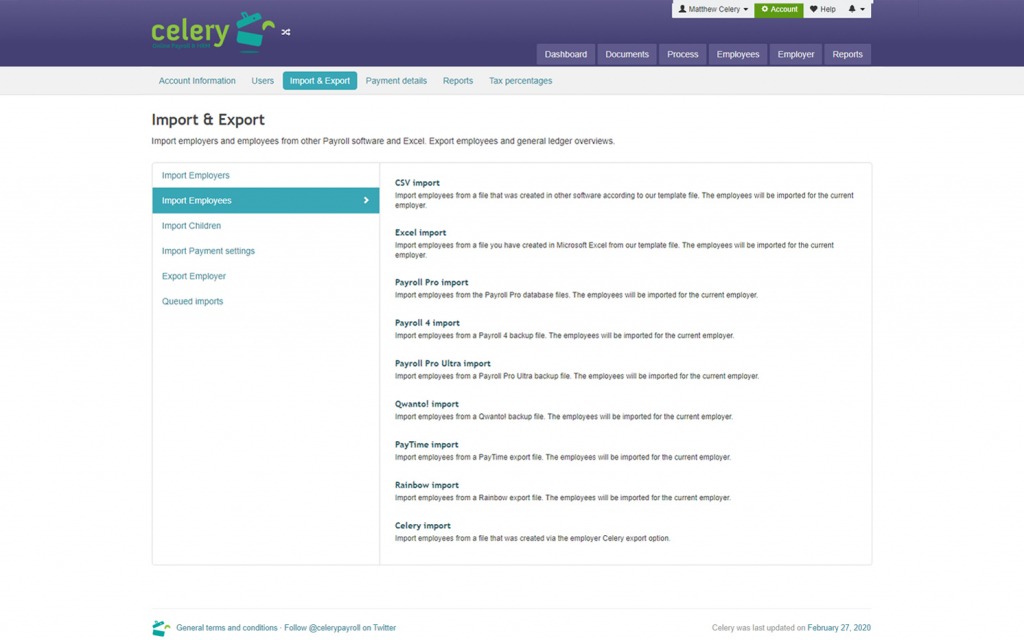Select the Employer main tab
This screenshot has height=640, width=1024.
pos(795,54)
